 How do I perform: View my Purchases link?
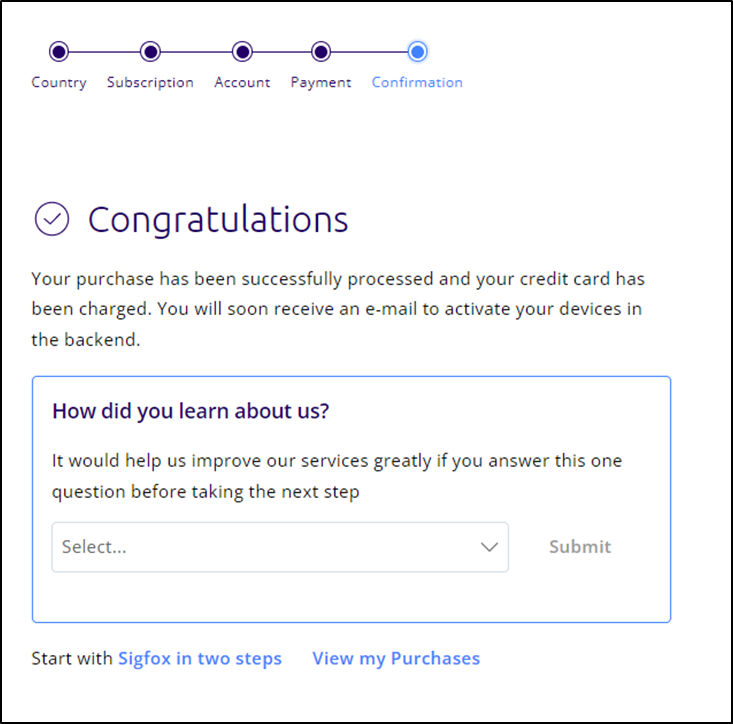(x=396, y=658)
